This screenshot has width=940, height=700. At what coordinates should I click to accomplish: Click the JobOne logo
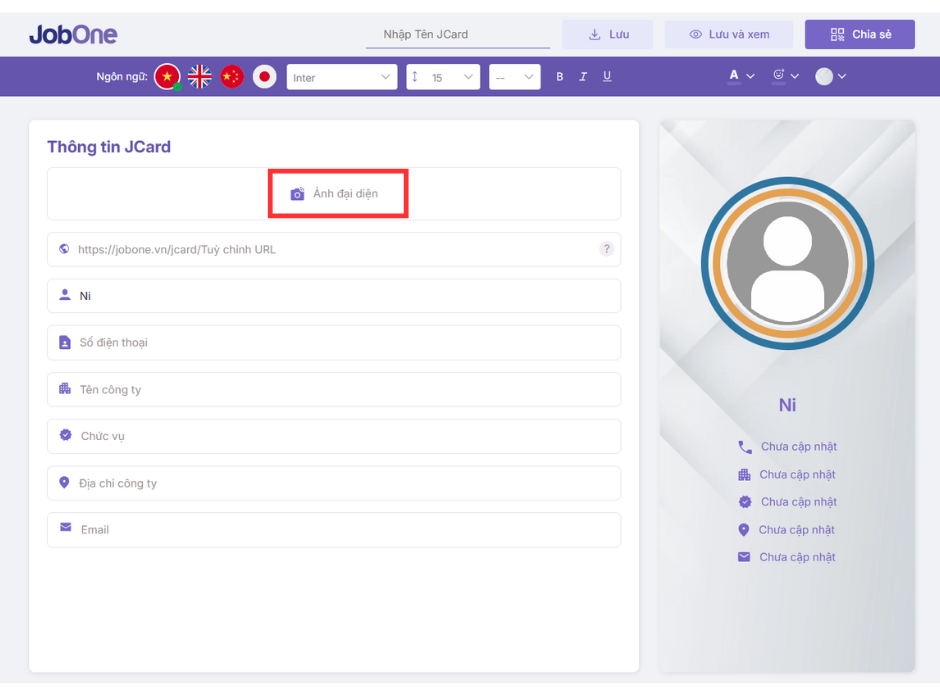(x=73, y=34)
